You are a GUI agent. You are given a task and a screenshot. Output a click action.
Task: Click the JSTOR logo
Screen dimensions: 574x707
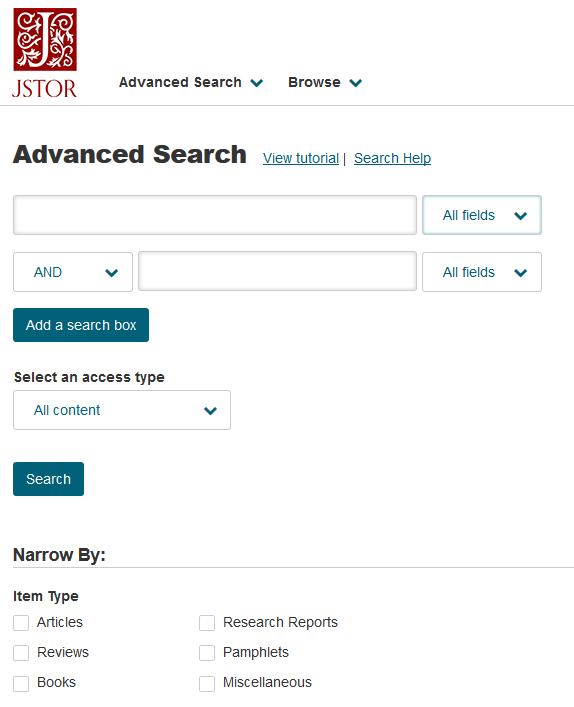[x=45, y=53]
